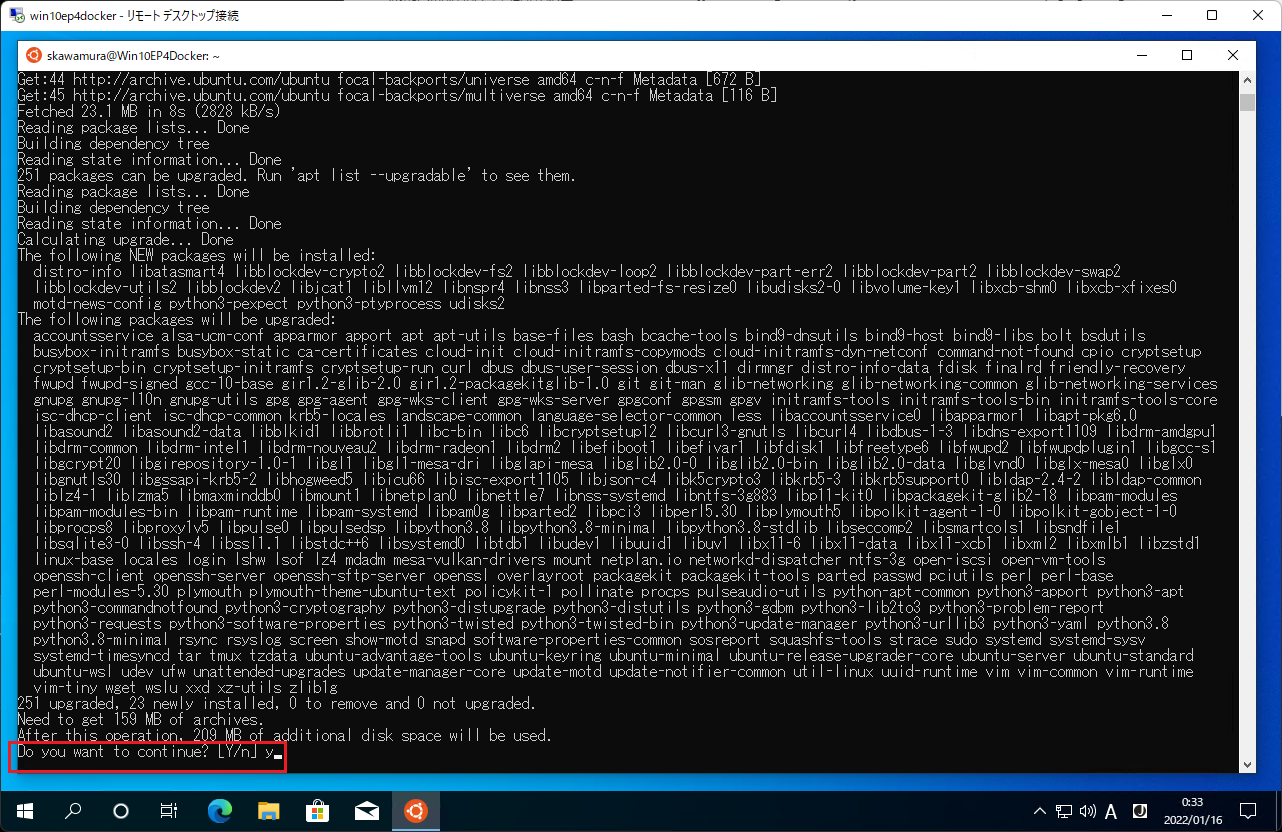Viewport: 1282px width, 832px height.
Task: Launch Microsoft Edge from the taskbar
Action: click(218, 809)
